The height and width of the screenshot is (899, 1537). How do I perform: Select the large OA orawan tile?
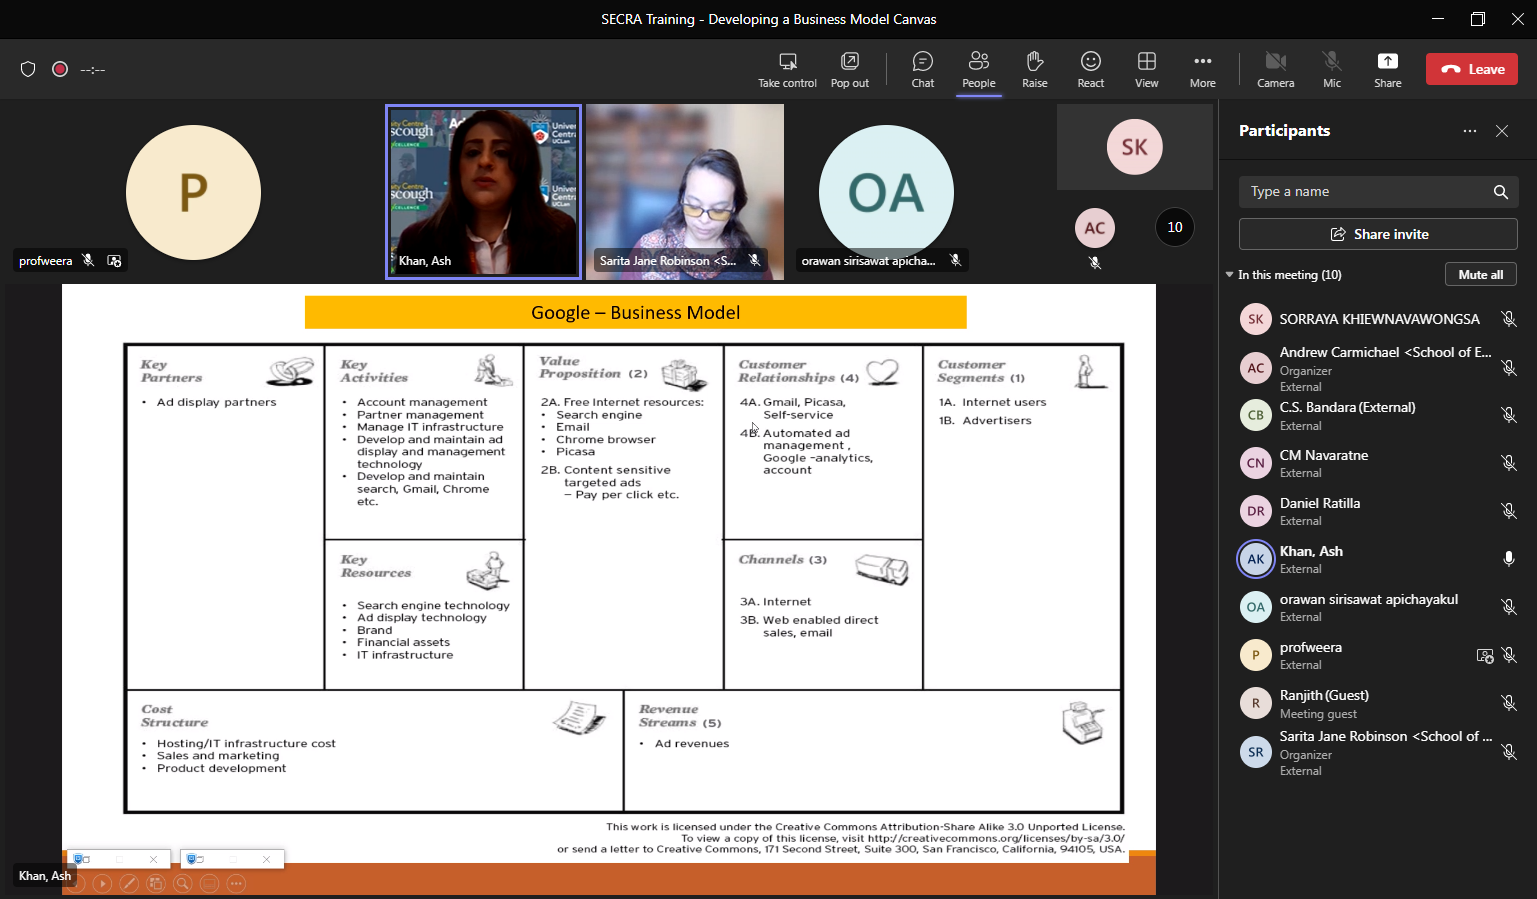[x=886, y=192]
